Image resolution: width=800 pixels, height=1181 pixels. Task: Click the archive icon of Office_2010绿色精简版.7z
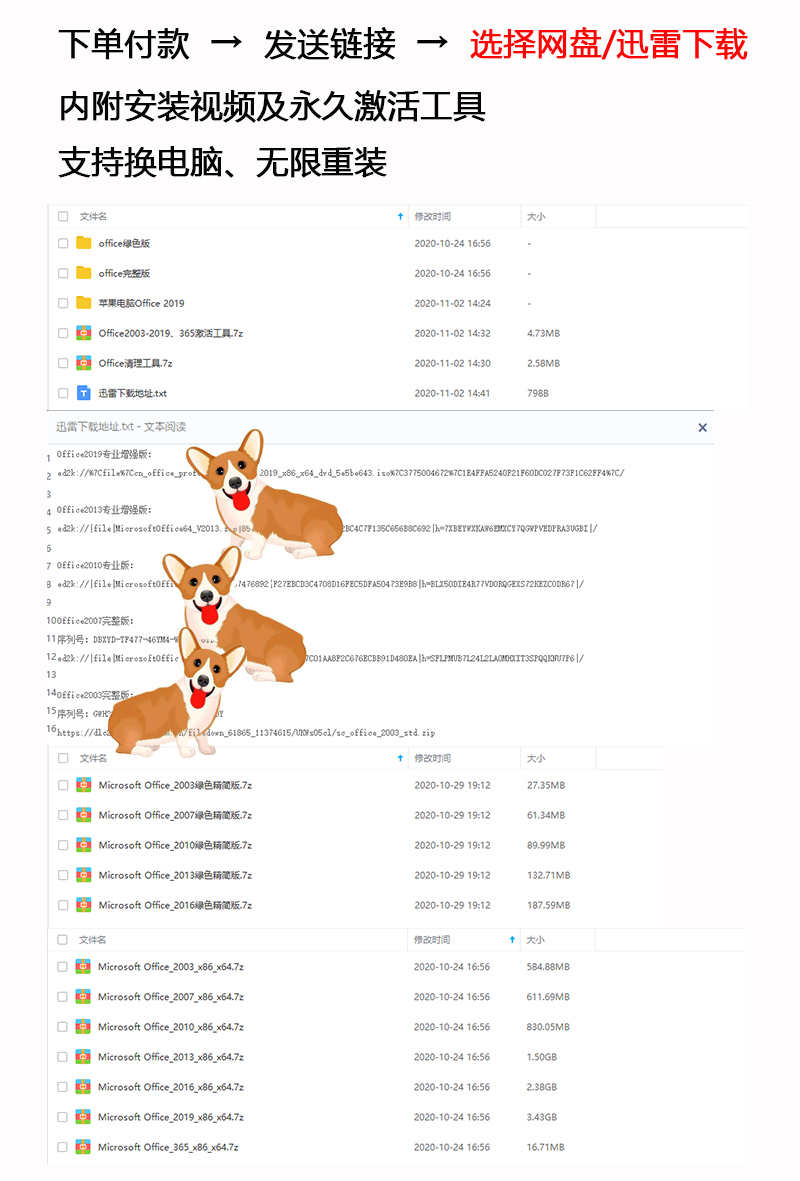pos(84,845)
